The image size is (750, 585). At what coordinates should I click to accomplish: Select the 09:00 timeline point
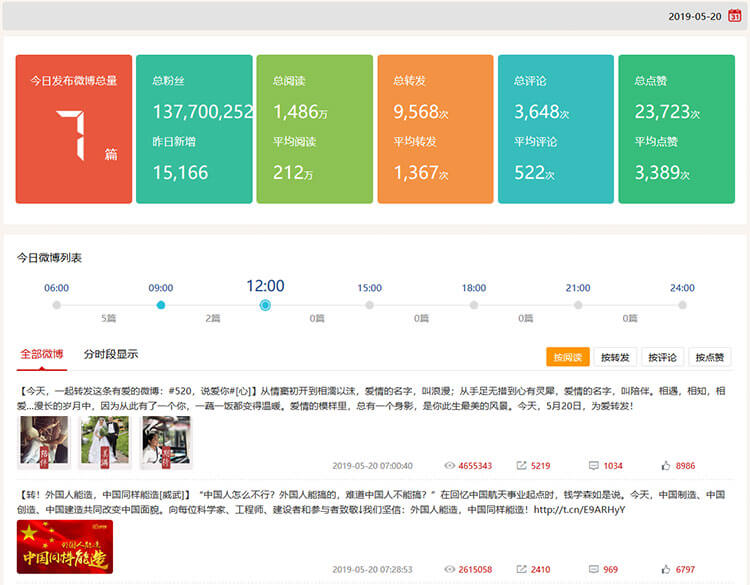[x=161, y=305]
